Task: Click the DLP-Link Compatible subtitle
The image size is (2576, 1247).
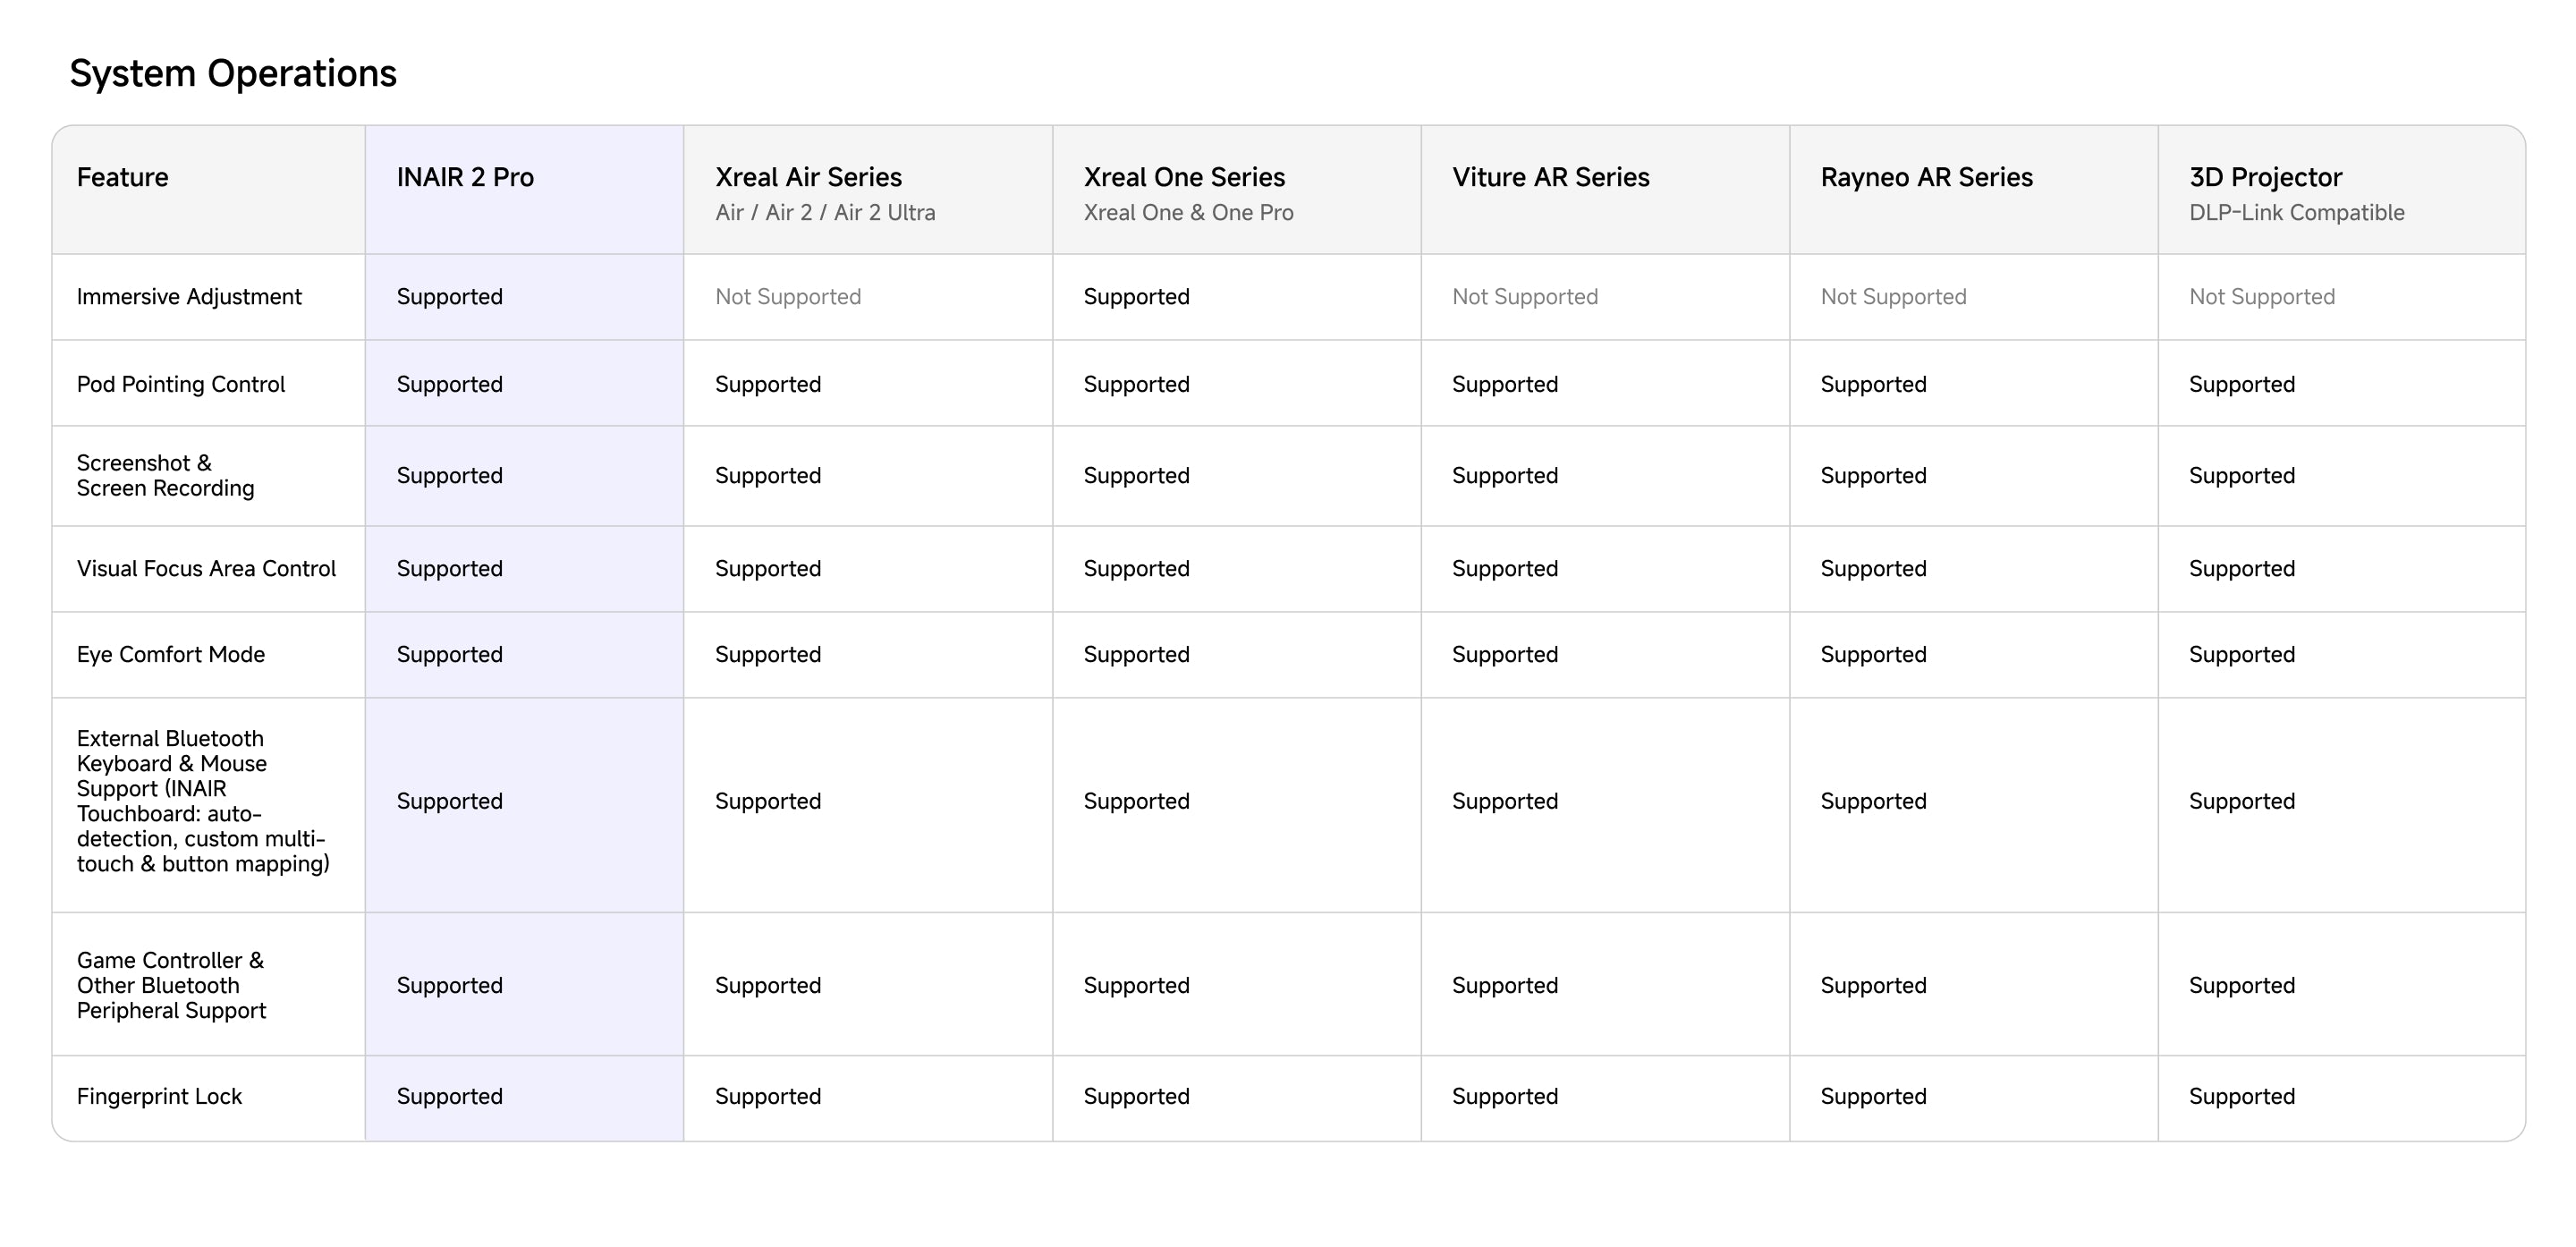Action: [2296, 213]
